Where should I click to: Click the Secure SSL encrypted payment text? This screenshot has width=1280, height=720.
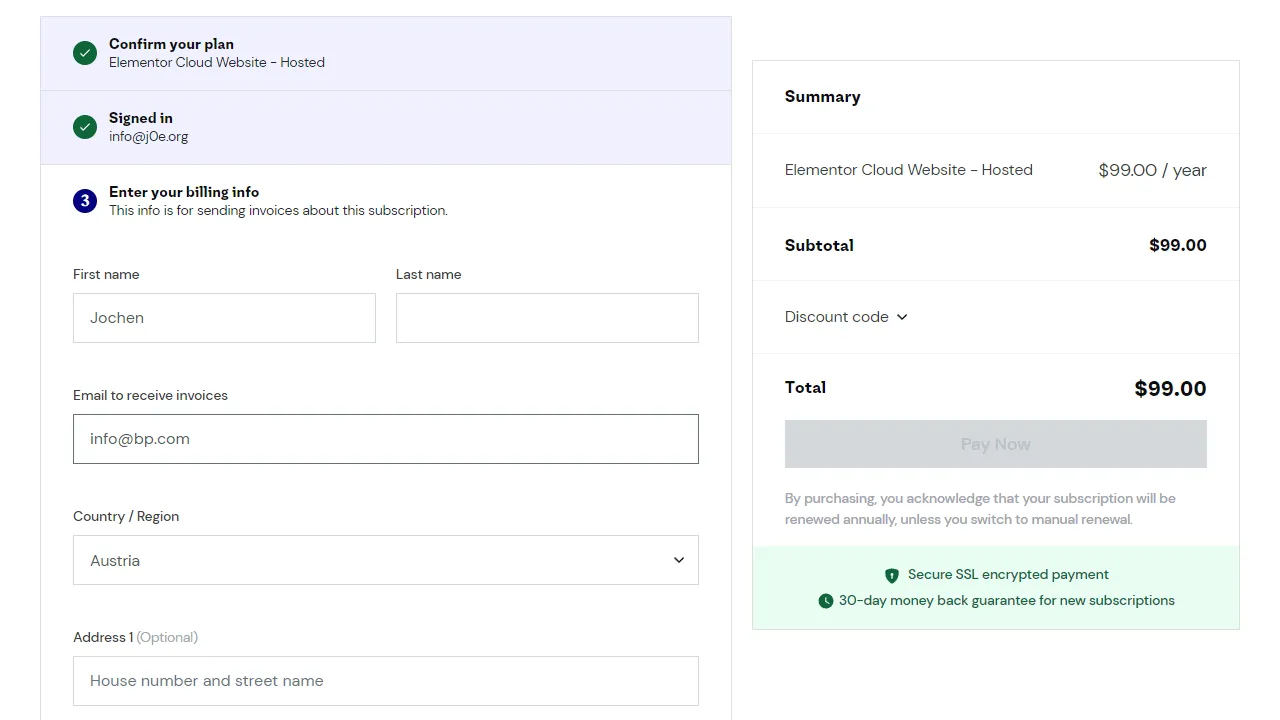[1008, 575]
